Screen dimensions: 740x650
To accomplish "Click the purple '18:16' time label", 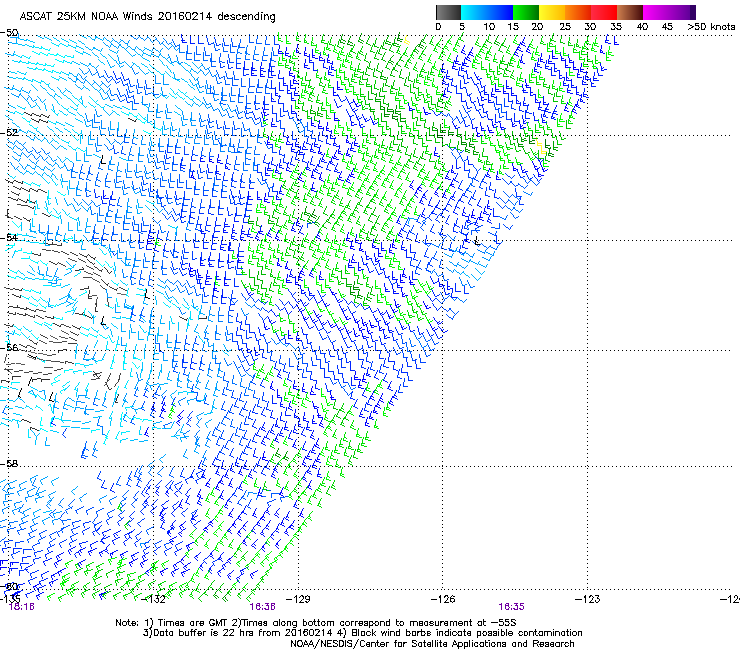I will (x=22, y=607).
